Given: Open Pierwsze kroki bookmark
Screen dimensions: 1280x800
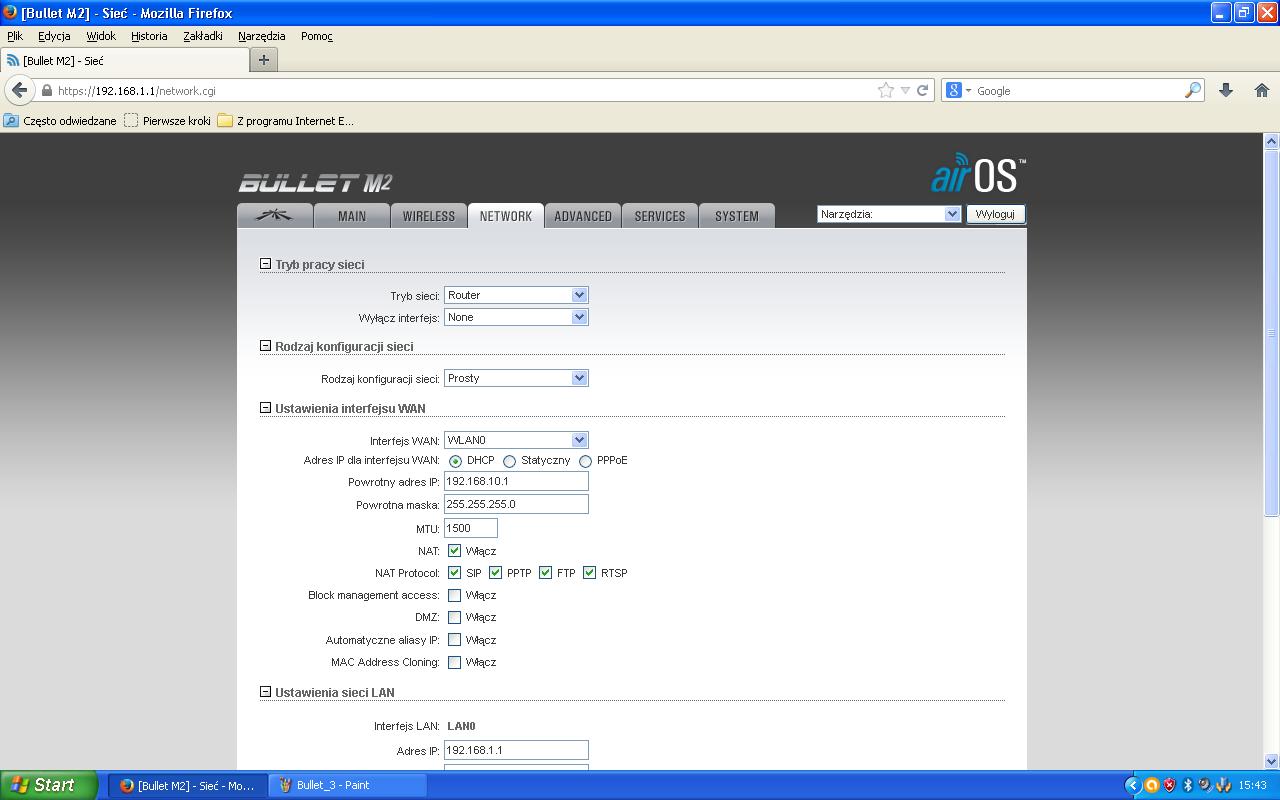Looking at the screenshot, I should [167, 121].
